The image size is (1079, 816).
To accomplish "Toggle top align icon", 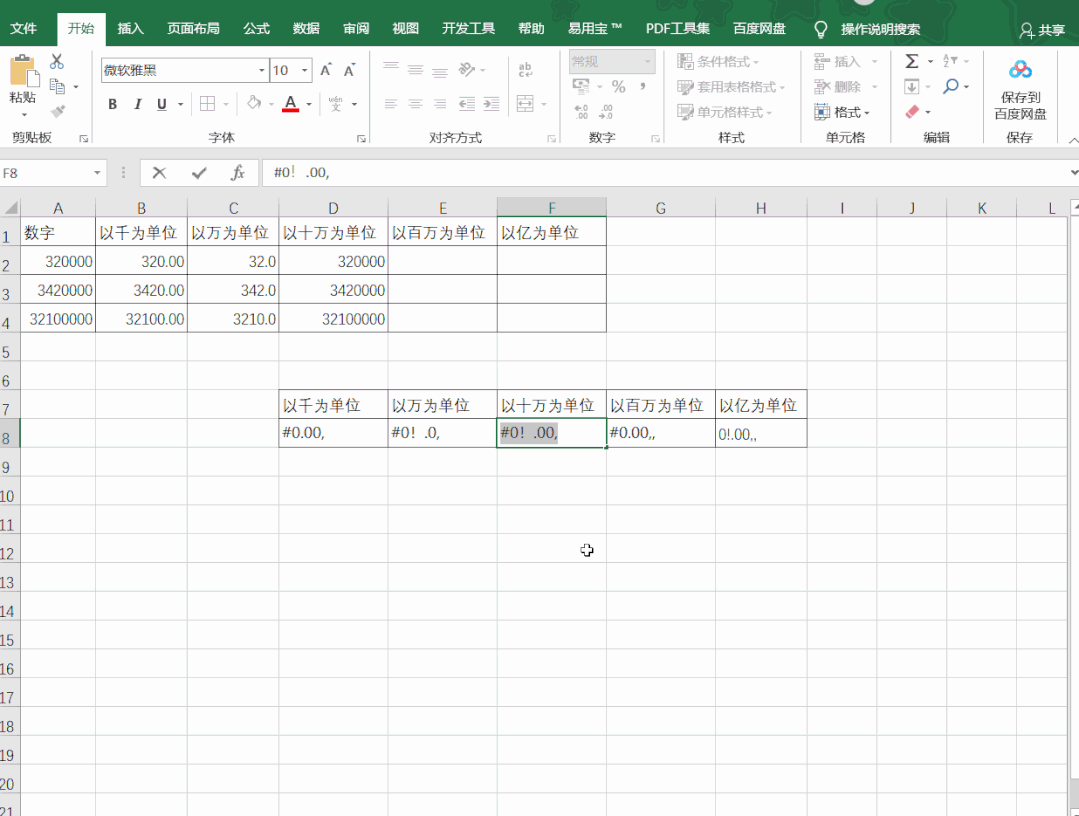I will tap(391, 67).
